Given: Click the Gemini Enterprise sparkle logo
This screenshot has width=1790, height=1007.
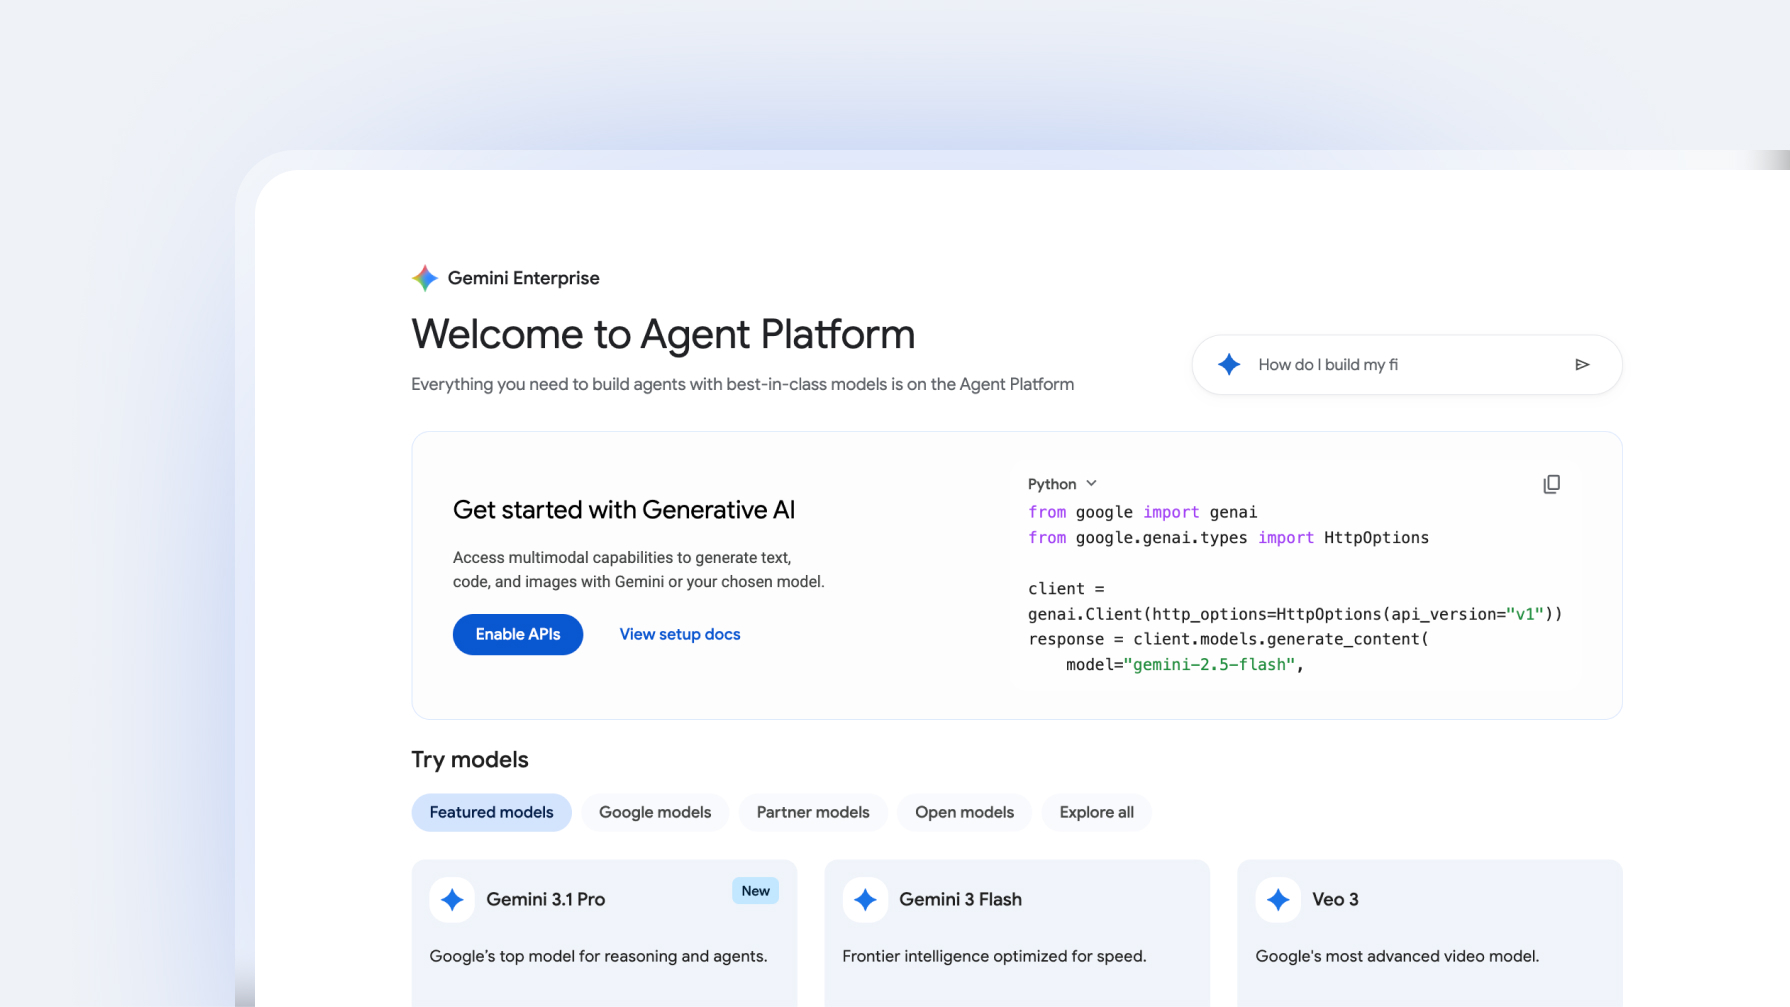Looking at the screenshot, I should click(x=425, y=278).
